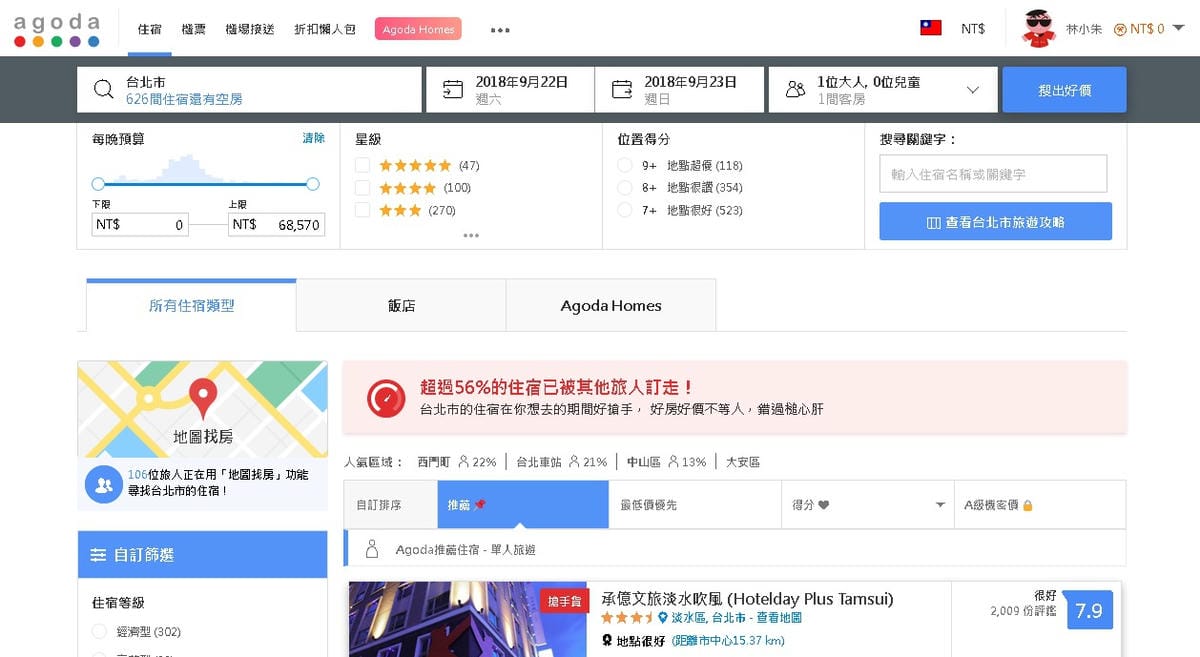
Task: Click the medal icon beside 地點很好
Action: click(607, 641)
